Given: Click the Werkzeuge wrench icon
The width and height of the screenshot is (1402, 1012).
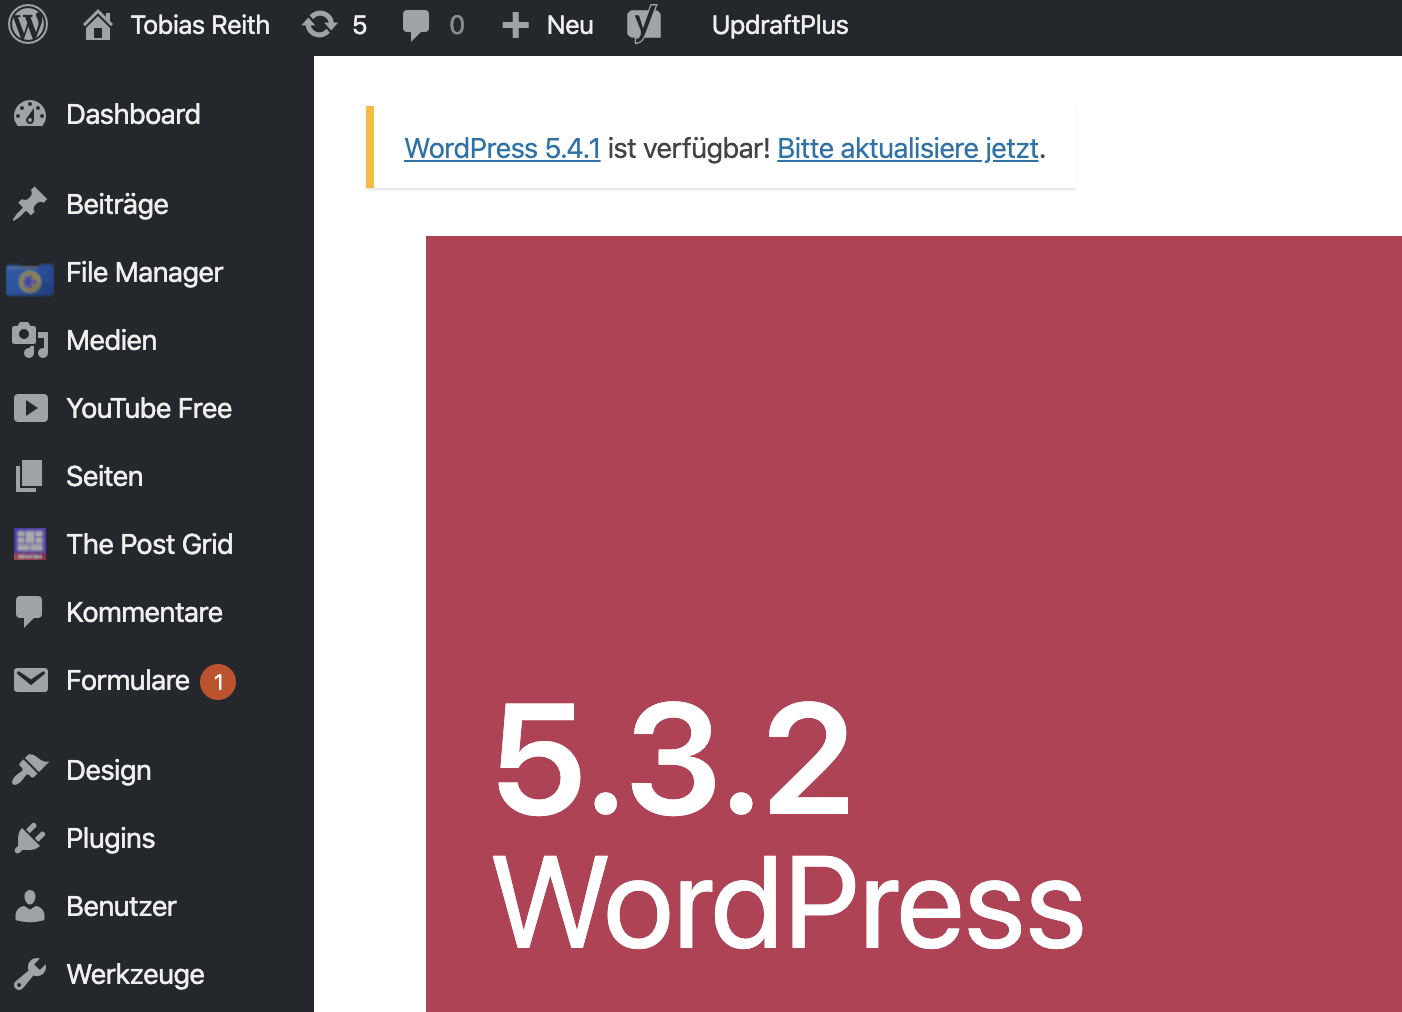Looking at the screenshot, I should point(30,974).
